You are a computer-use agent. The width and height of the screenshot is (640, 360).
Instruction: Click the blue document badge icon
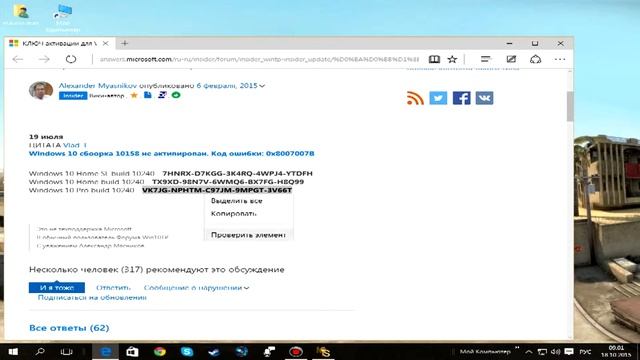tap(148, 96)
